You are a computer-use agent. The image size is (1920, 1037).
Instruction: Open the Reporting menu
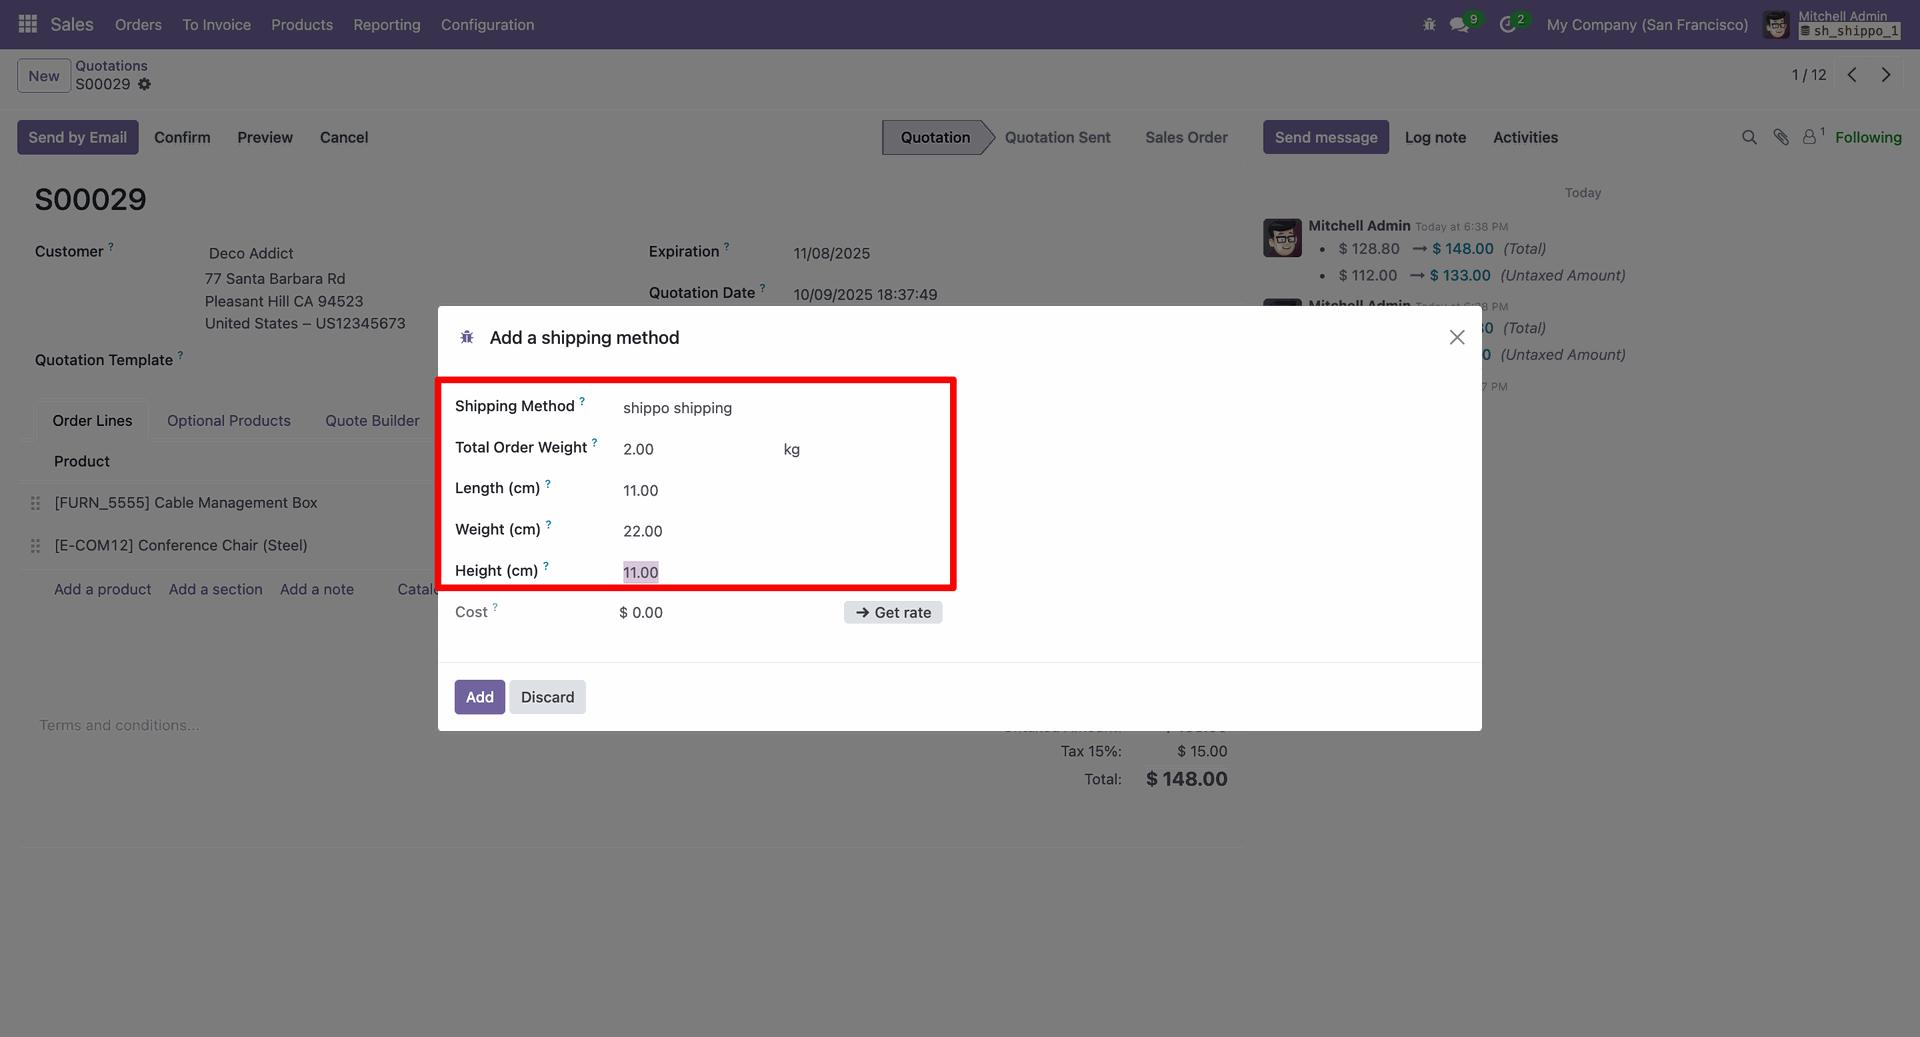[387, 24]
